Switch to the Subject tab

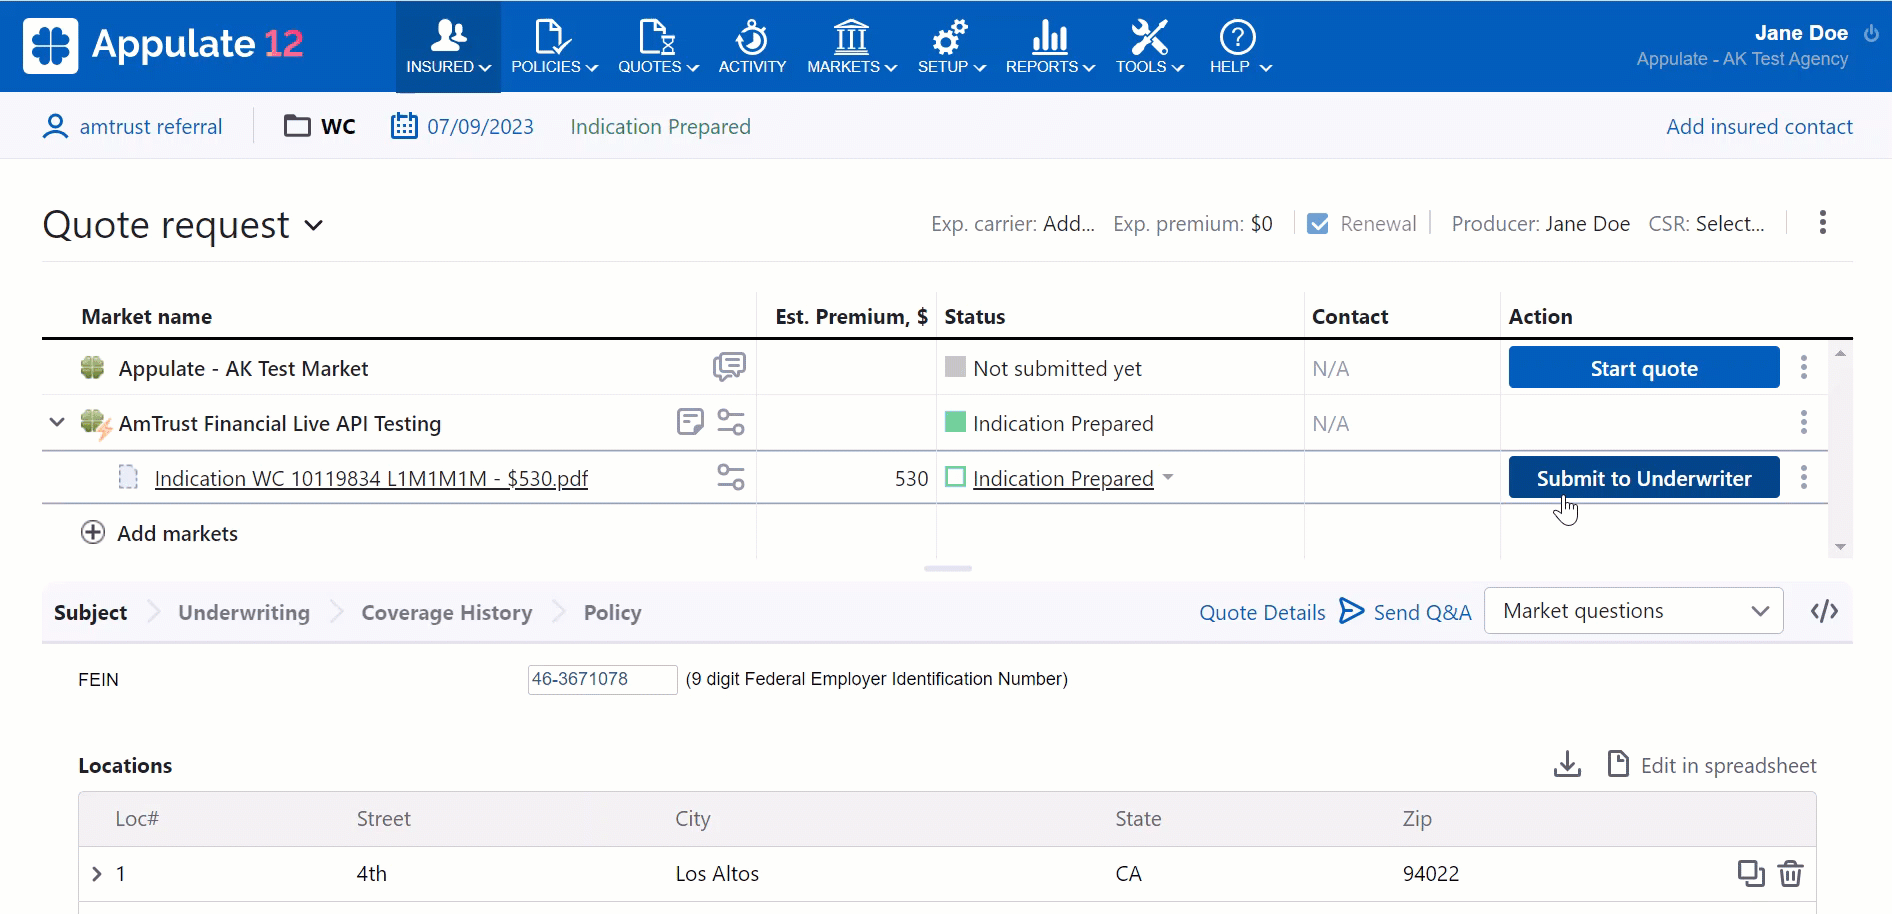click(90, 613)
